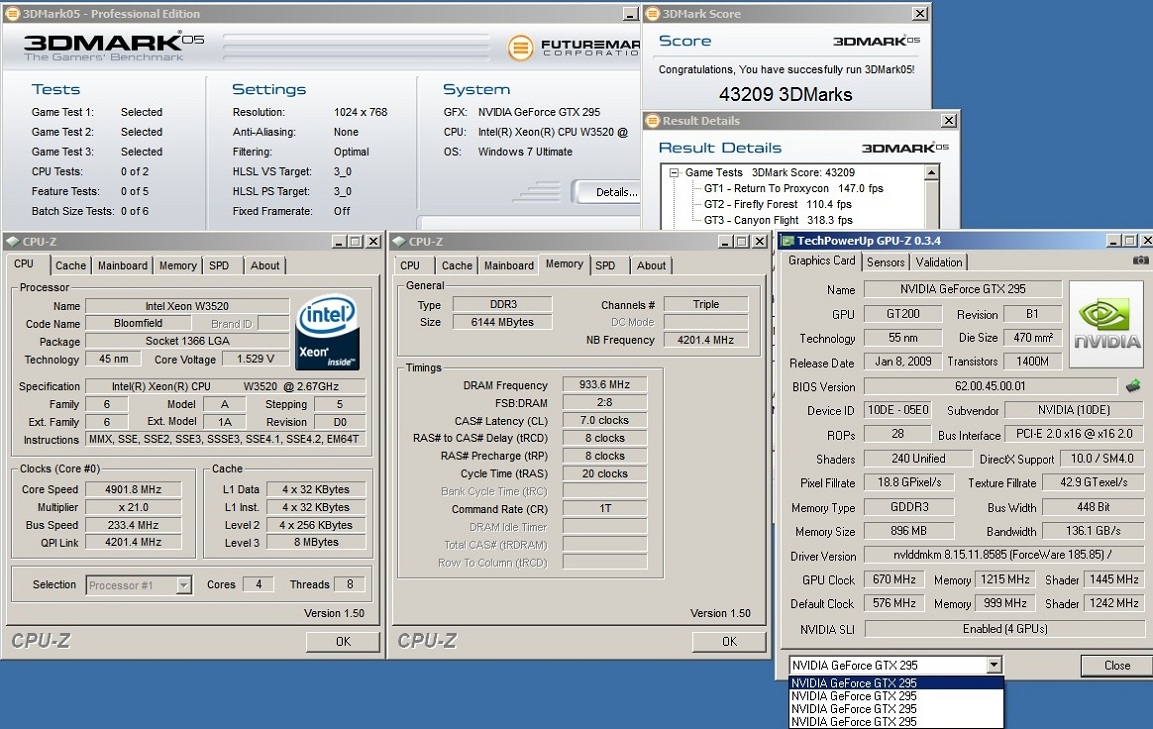
Task: Click the BIOS save chip icon in GPU-Z
Action: click(1133, 385)
